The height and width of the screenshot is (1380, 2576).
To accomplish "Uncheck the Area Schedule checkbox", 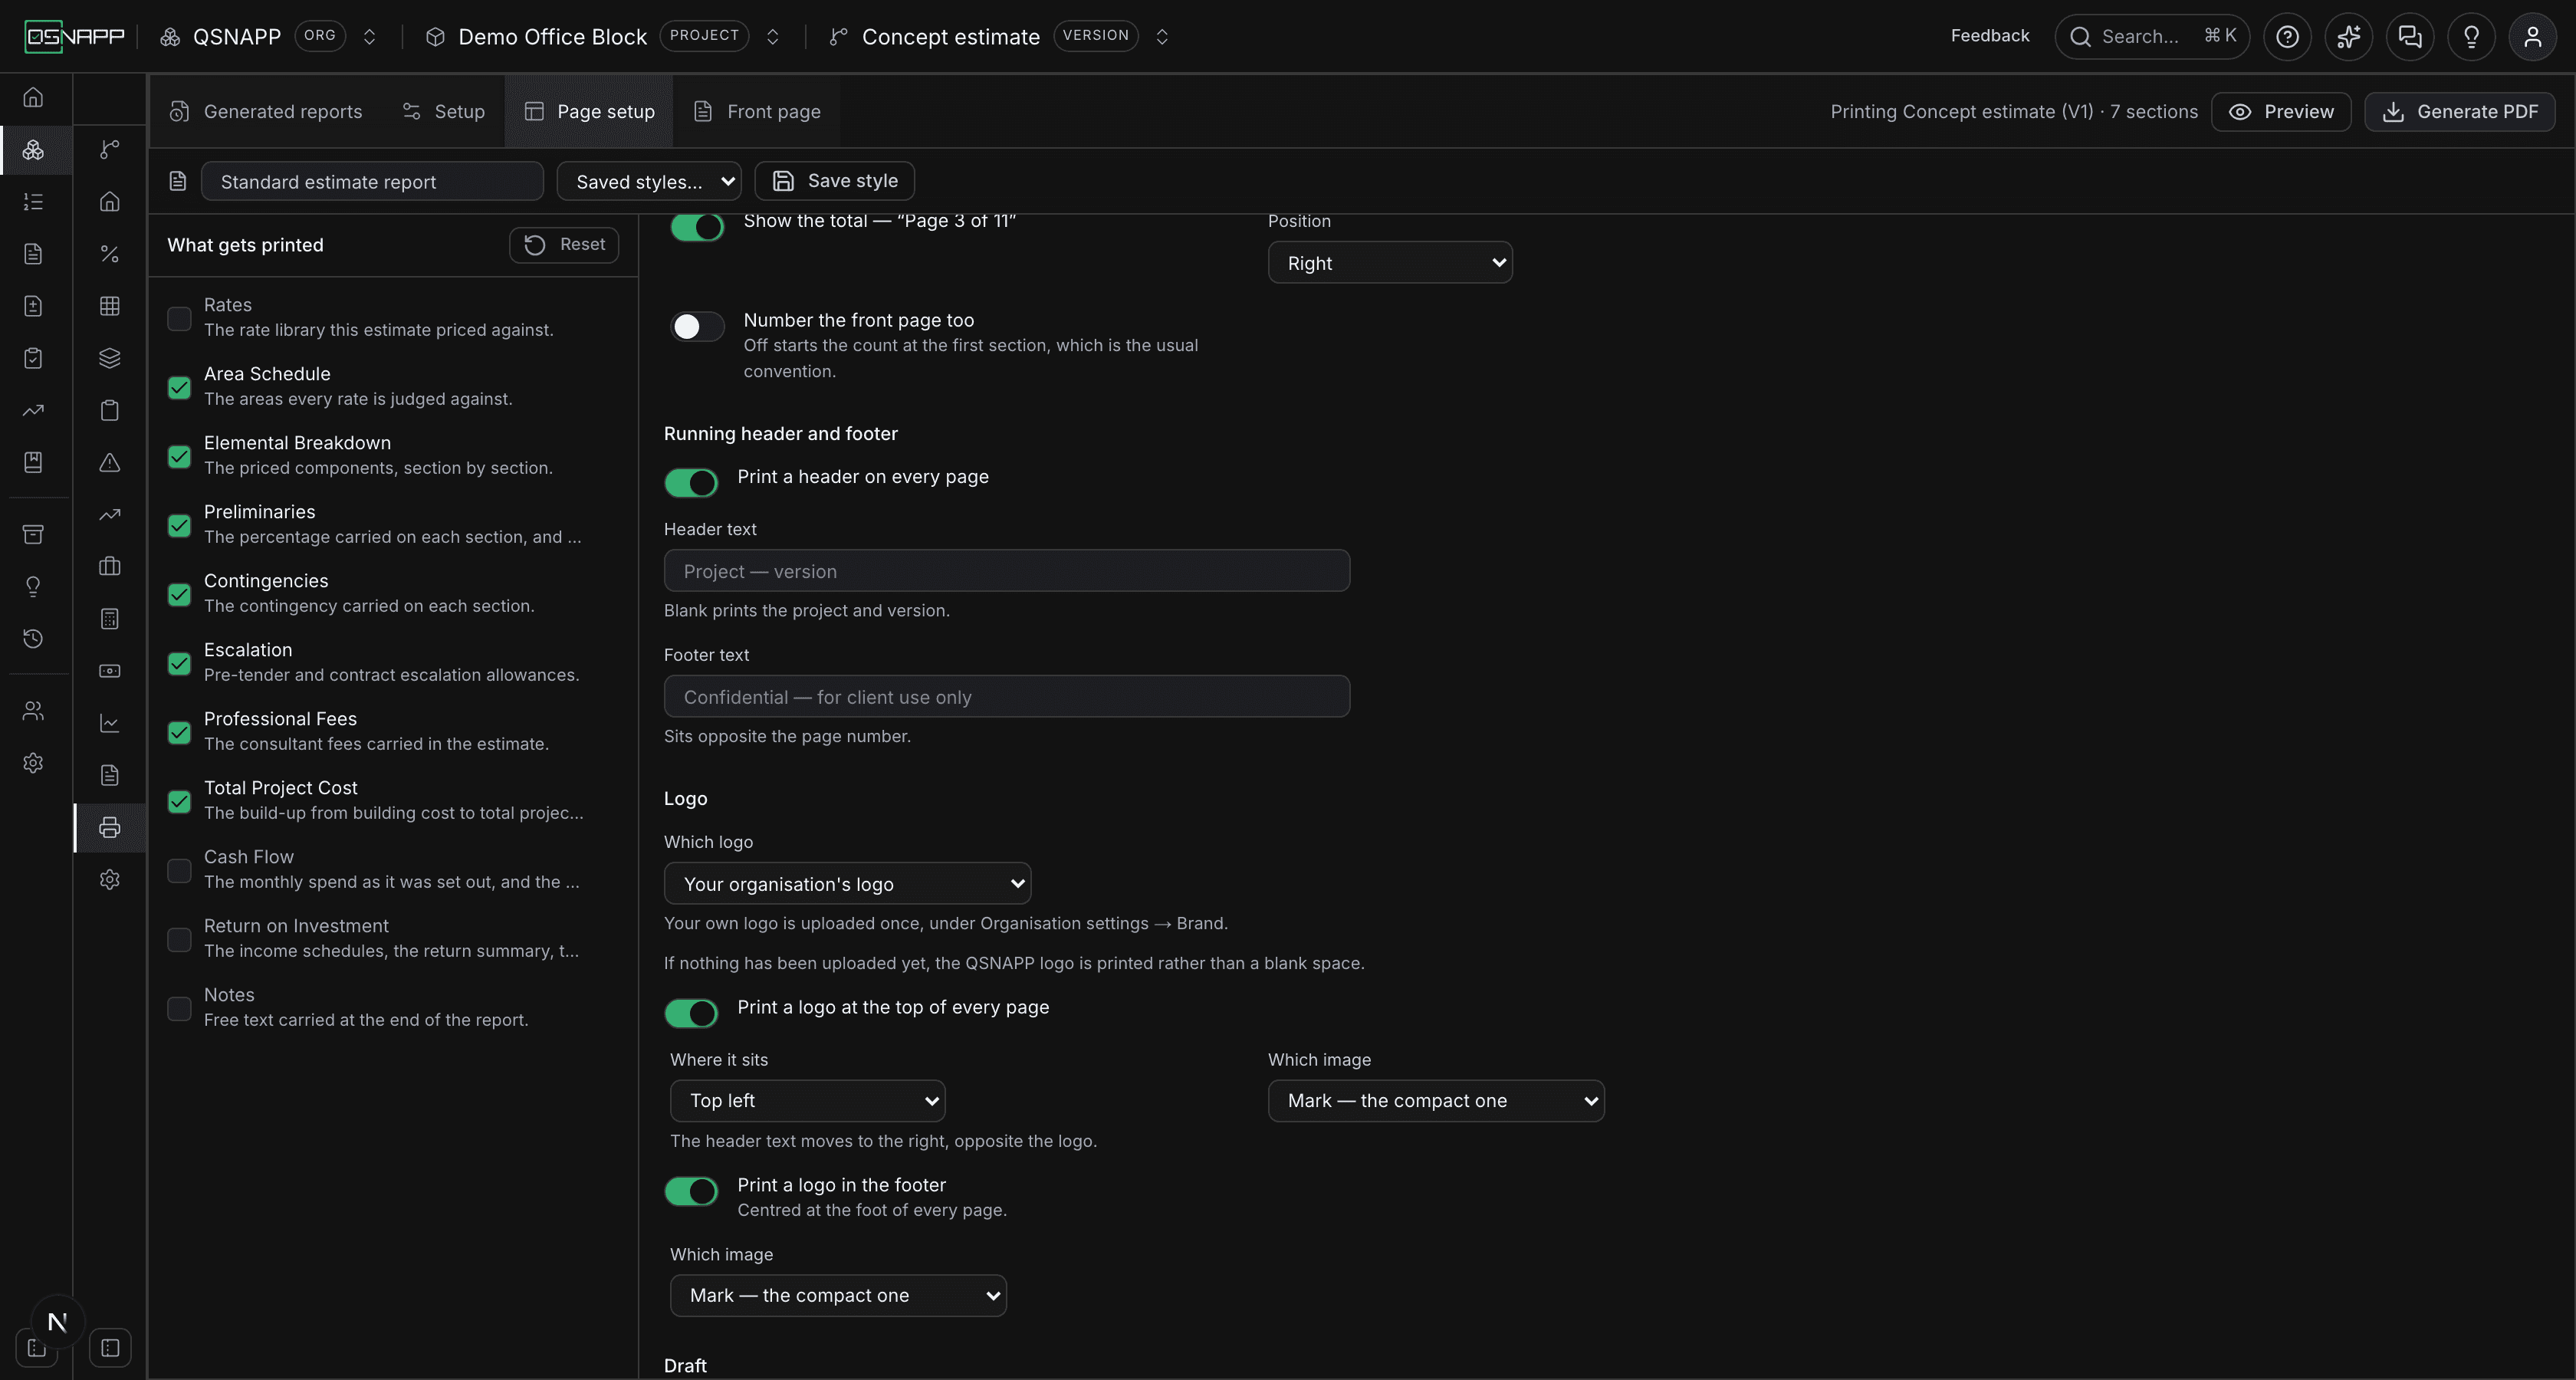I will pos(179,387).
